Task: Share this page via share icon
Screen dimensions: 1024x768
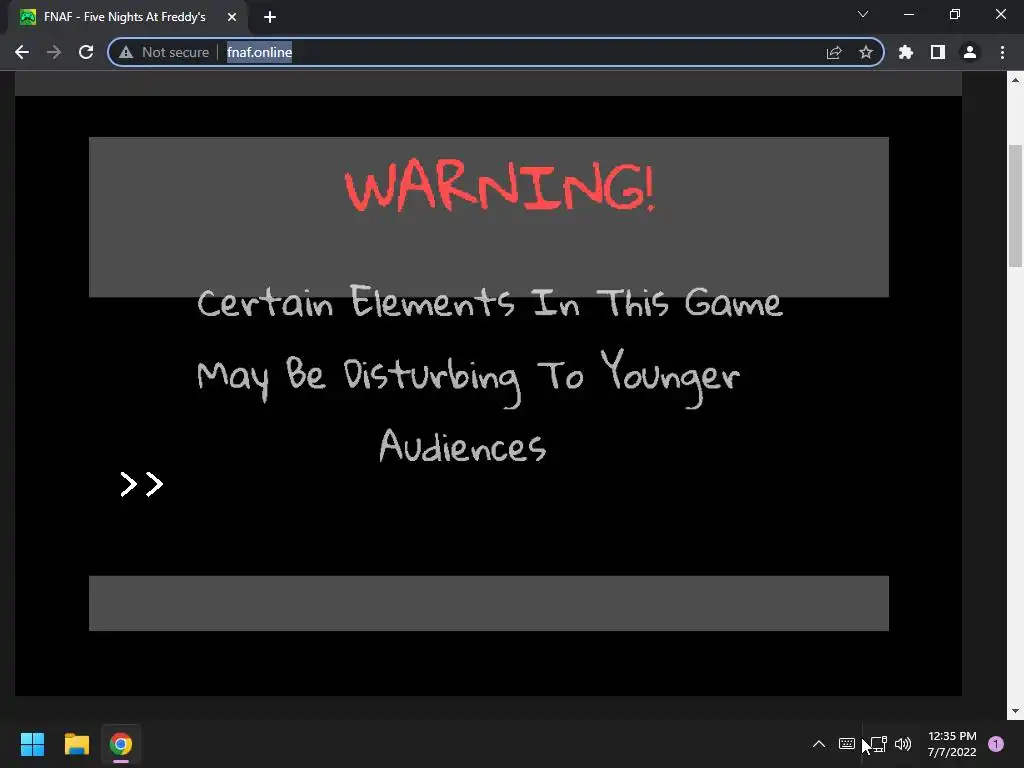Action: point(834,52)
